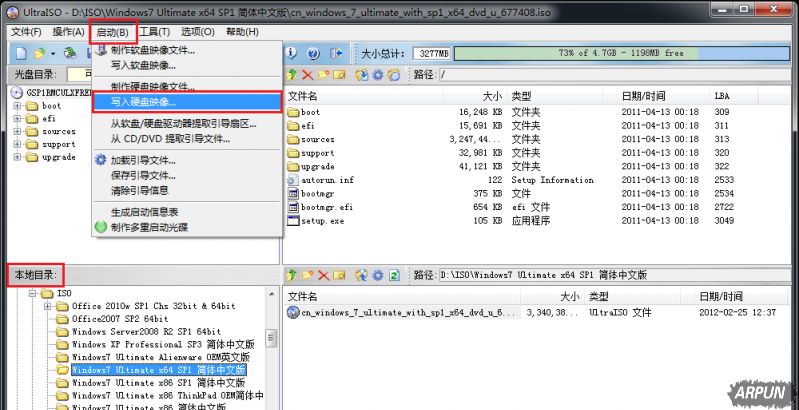Click the Help question mark toolbar icon
Screen dimensions: 799x410
pyautogui.click(x=313, y=53)
